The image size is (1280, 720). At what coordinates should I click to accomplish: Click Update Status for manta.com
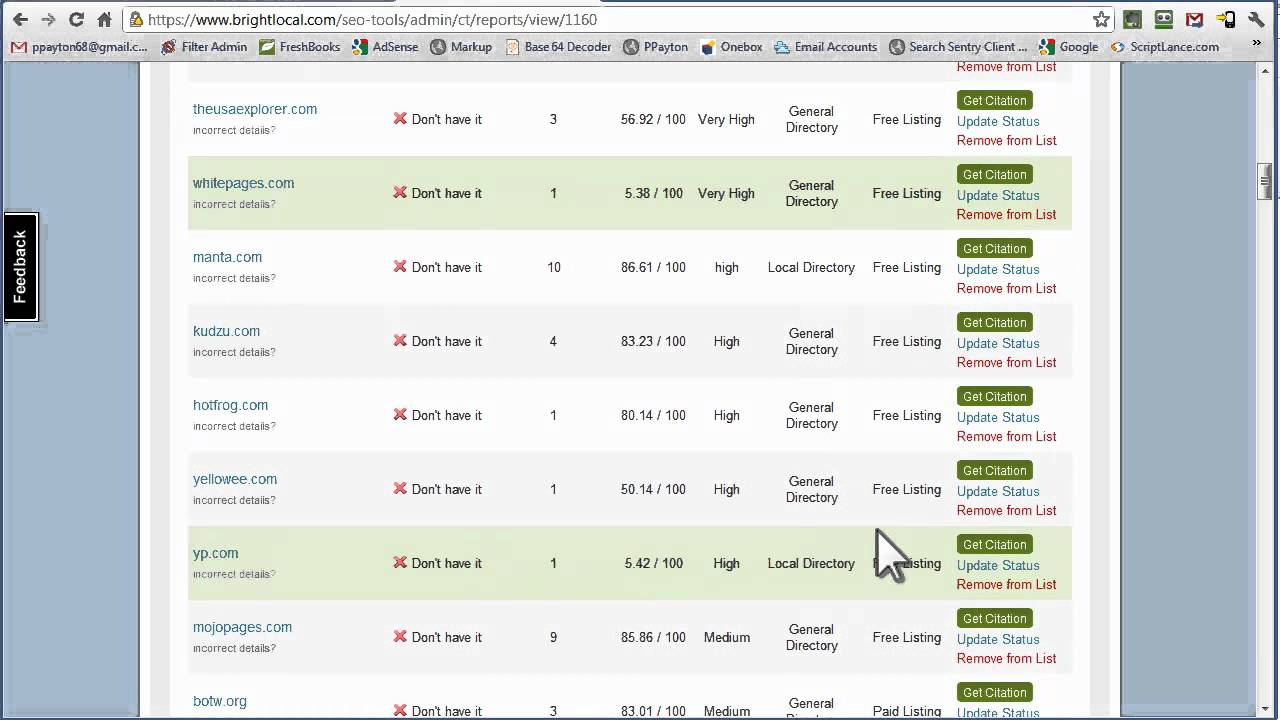[998, 269]
